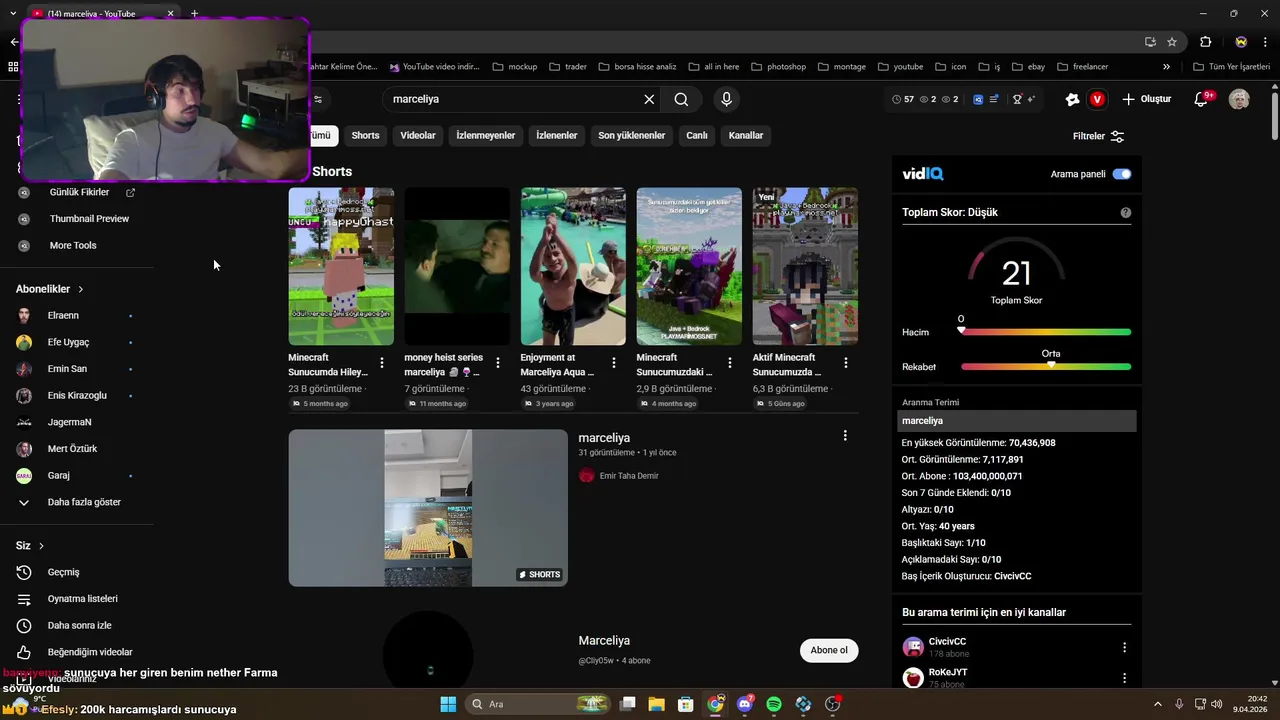Image resolution: width=1280 pixels, height=720 pixels.
Task: Show more bookmarks with double chevron
Action: coord(1166,67)
